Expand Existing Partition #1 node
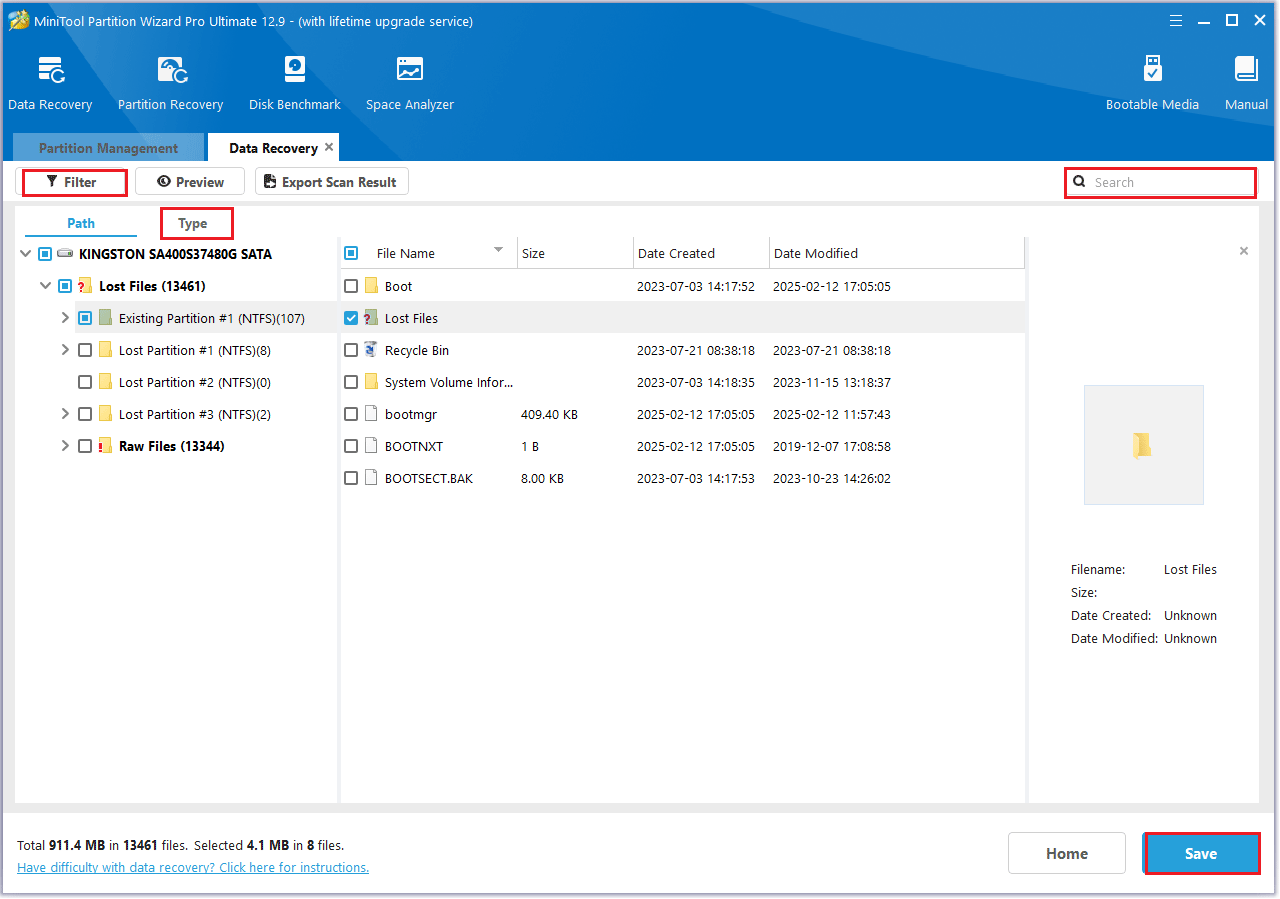Screen dimensions: 1280x899 [x=65, y=318]
